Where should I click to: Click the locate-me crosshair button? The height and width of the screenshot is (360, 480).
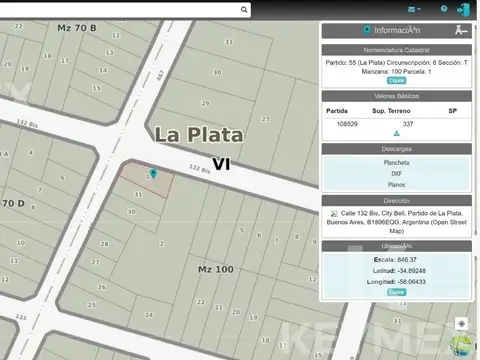(461, 323)
